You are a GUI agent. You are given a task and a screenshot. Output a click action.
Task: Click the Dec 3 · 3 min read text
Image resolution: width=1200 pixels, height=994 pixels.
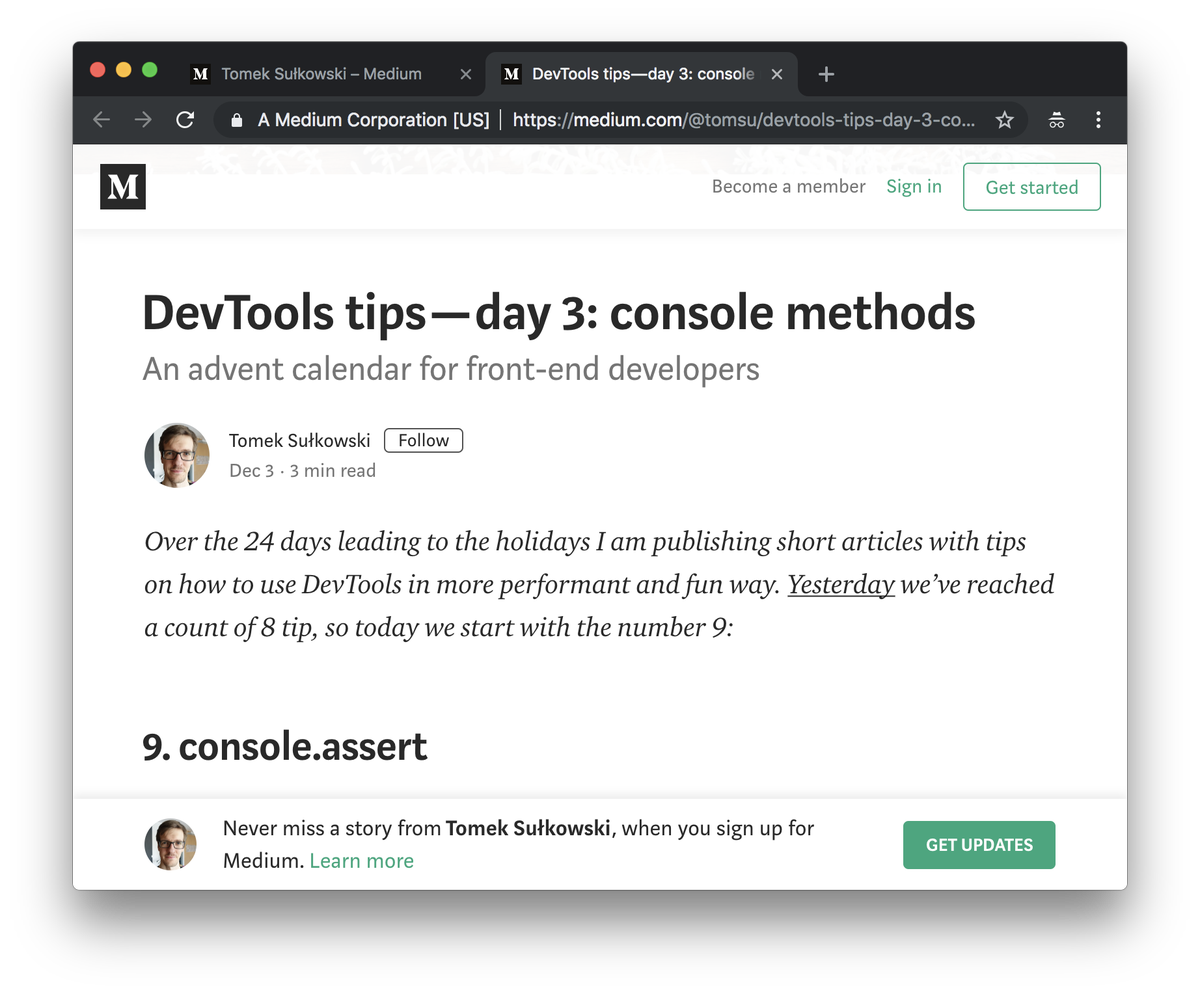point(303,470)
